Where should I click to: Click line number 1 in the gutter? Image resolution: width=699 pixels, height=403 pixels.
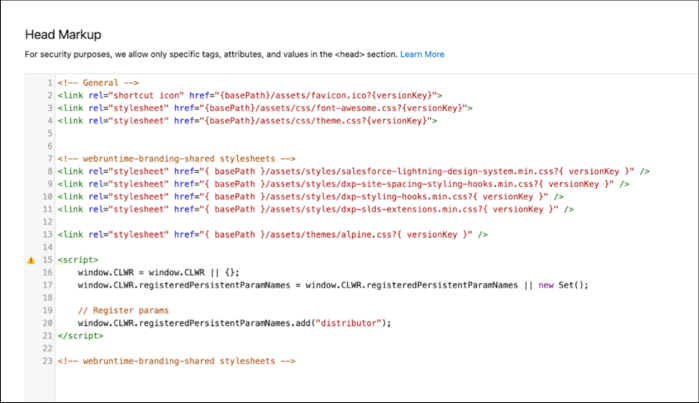50,83
